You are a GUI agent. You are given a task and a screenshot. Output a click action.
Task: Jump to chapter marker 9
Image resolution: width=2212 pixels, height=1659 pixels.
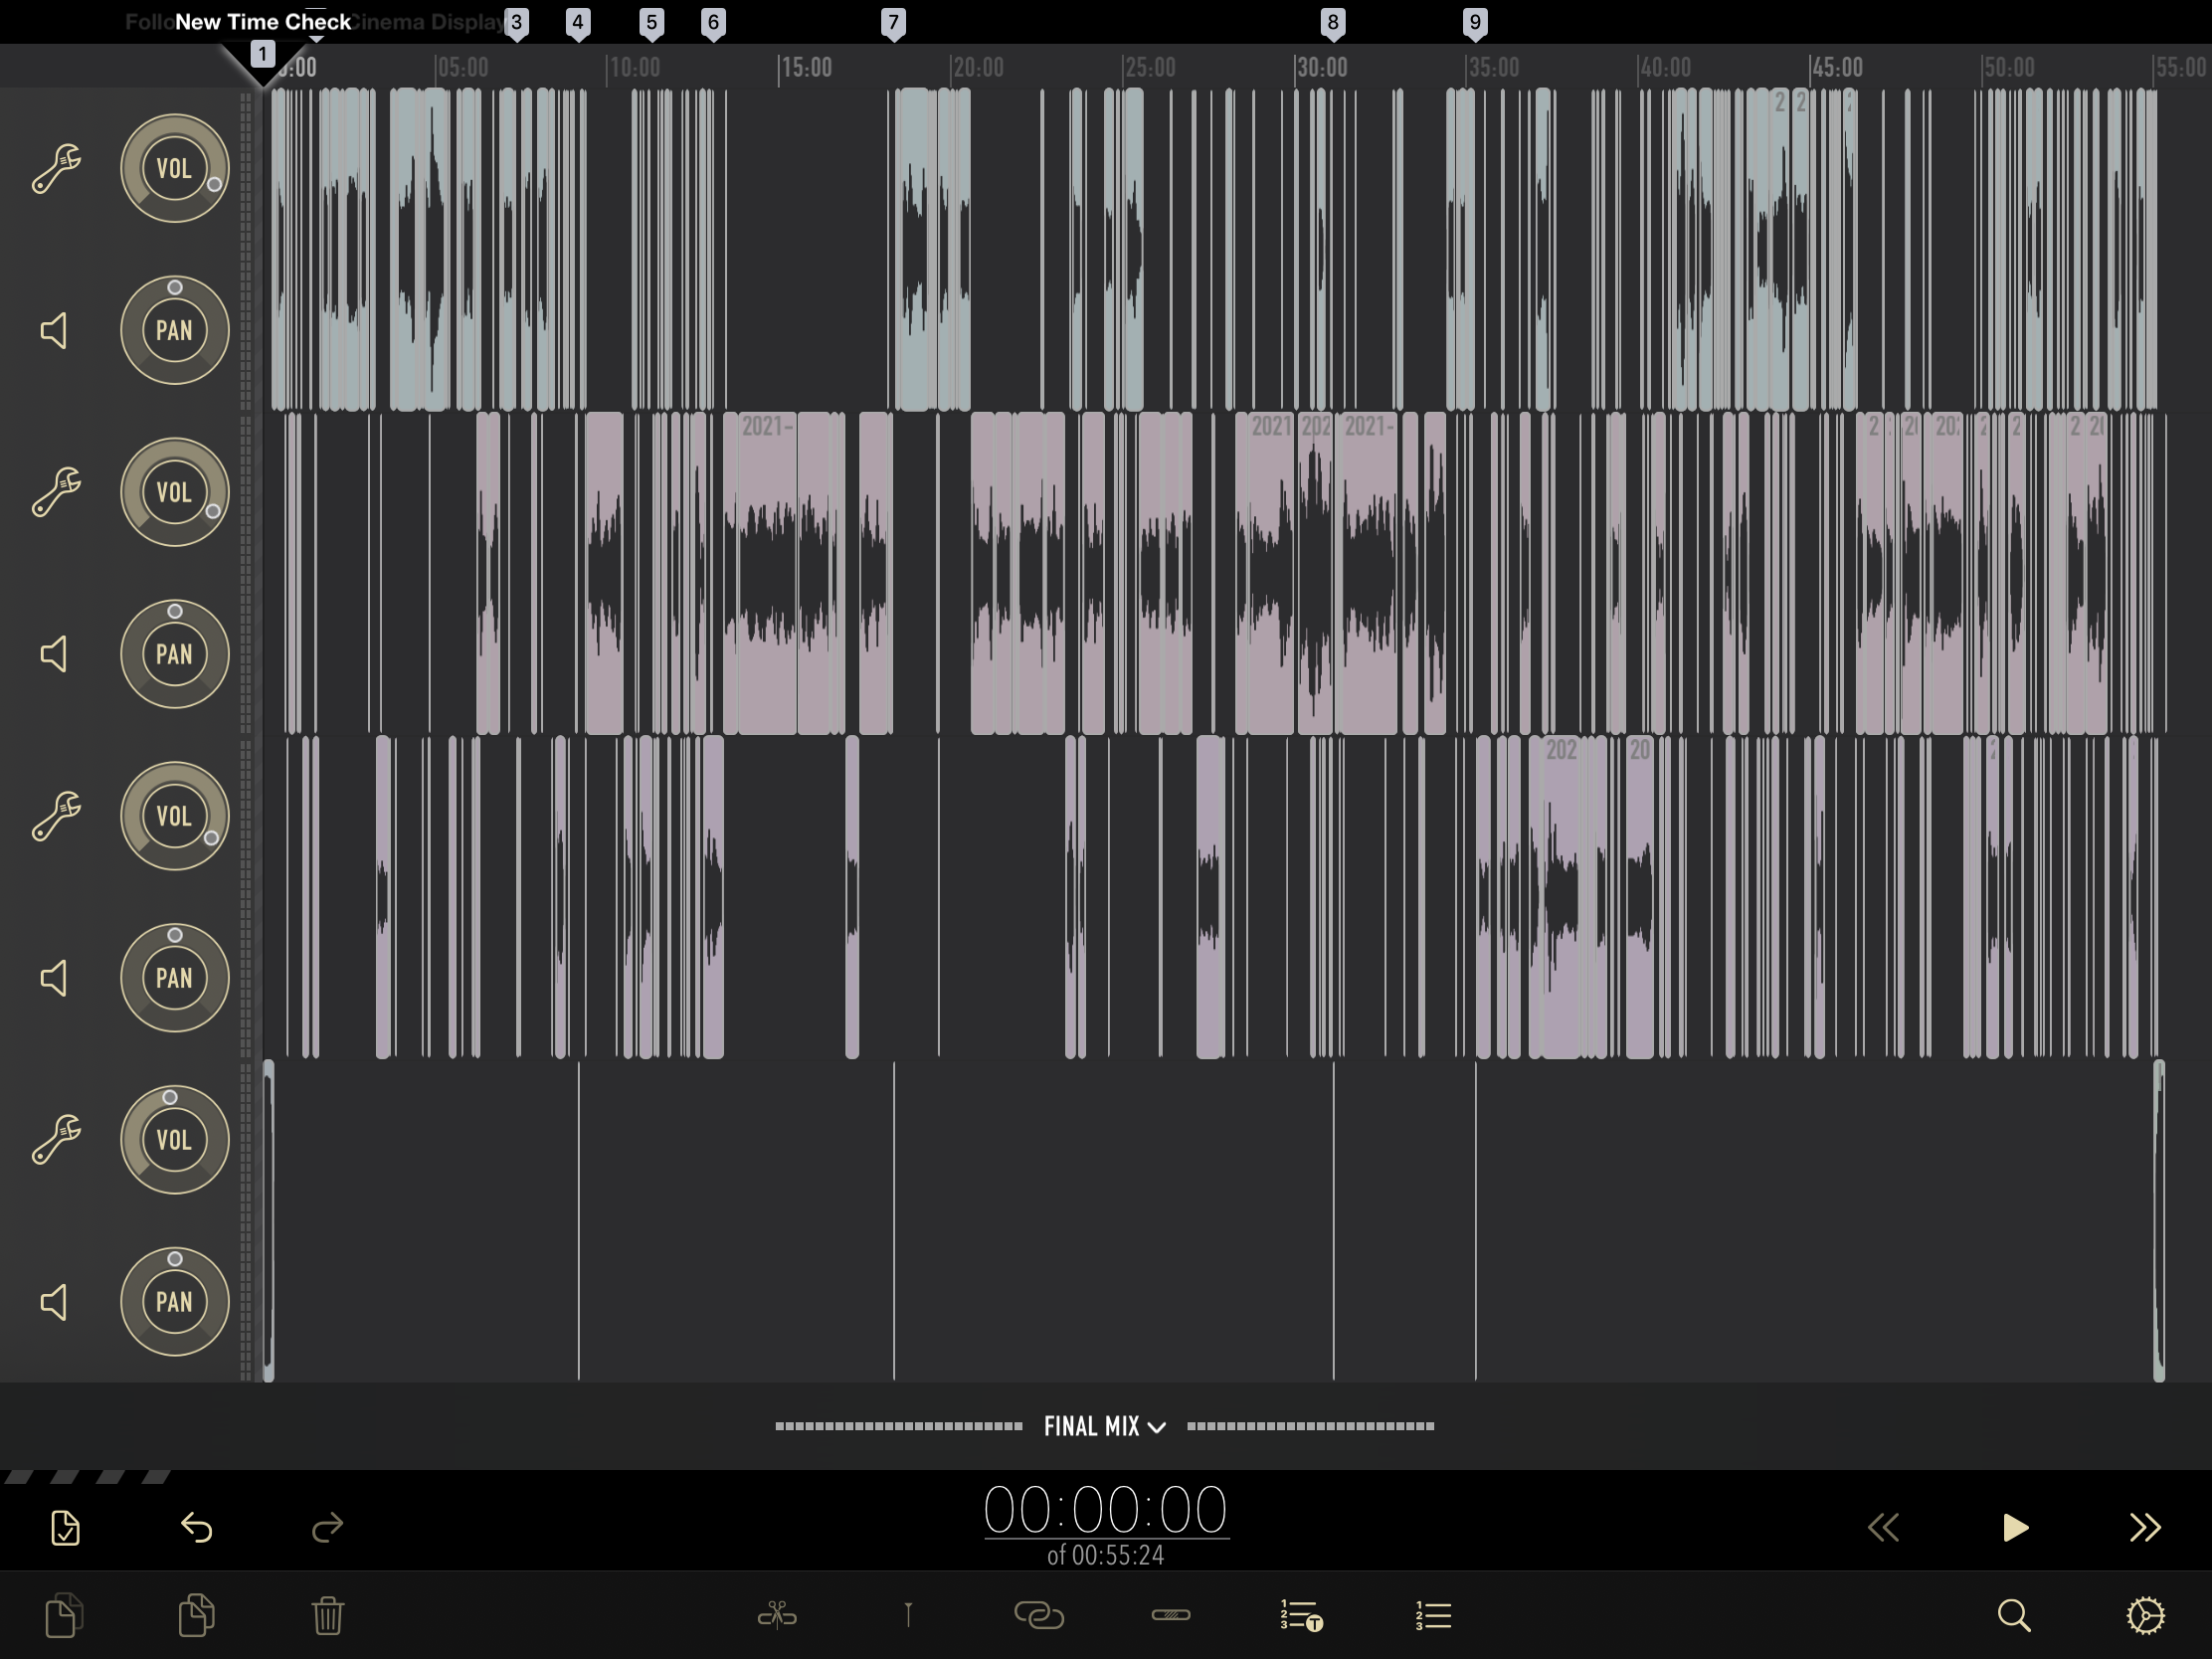pyautogui.click(x=1475, y=23)
